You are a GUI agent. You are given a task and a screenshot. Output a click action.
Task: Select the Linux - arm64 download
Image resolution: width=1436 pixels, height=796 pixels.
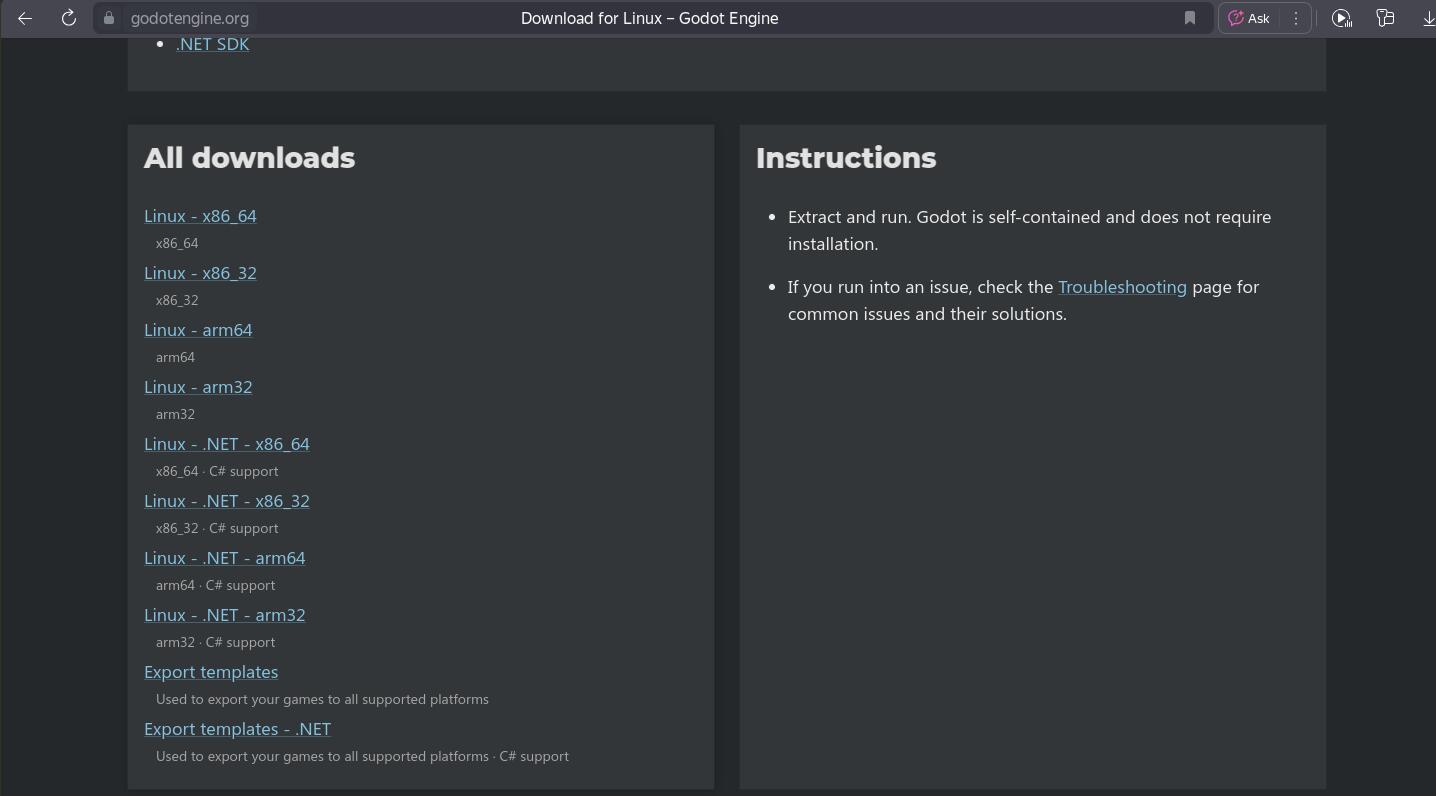198,330
